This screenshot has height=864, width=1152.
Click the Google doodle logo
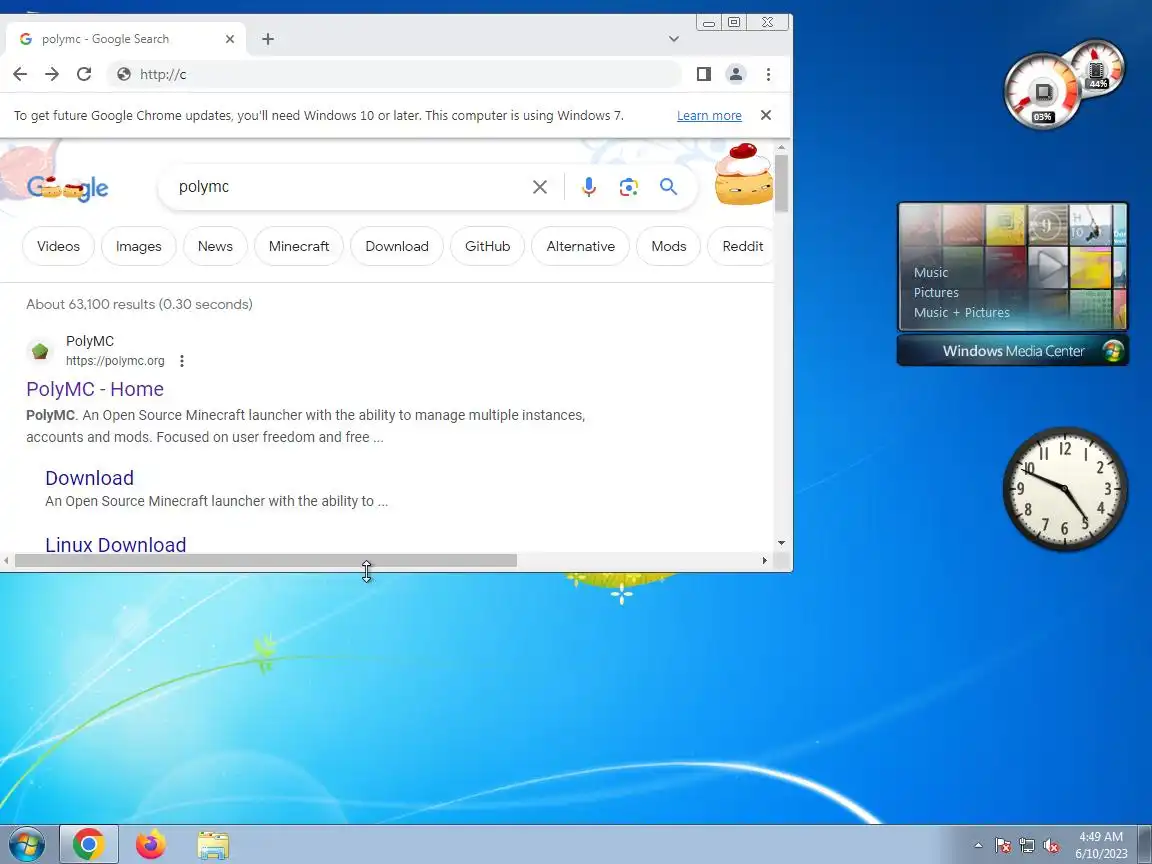point(67,188)
